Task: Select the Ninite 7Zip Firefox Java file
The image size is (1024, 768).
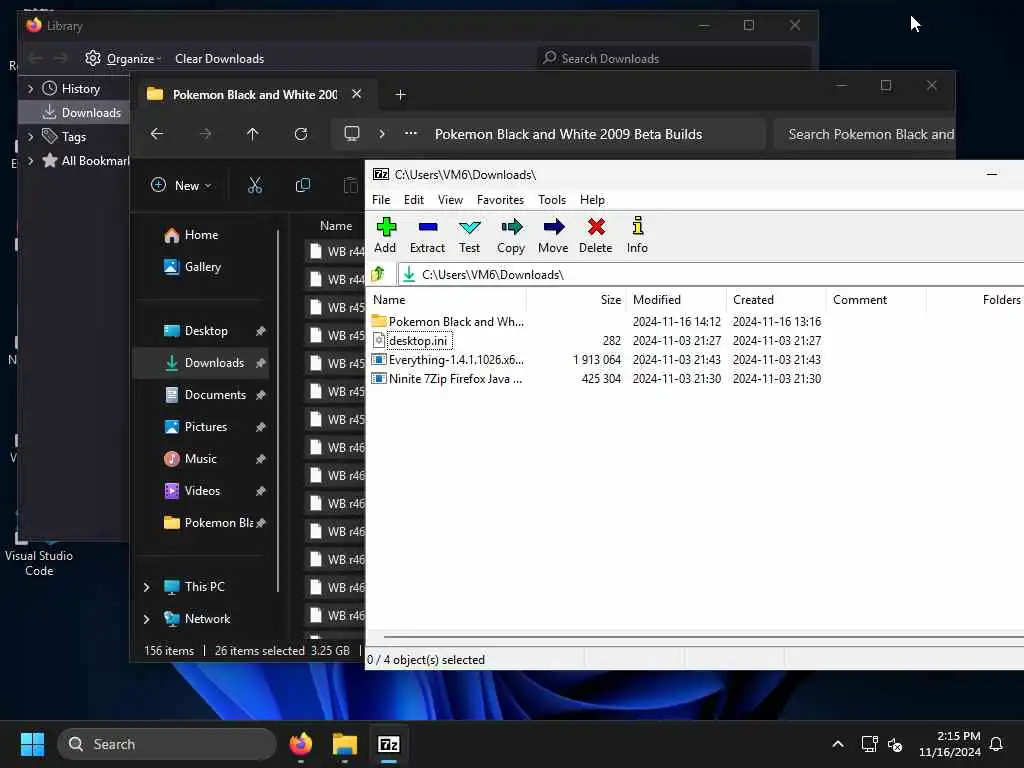Action: pos(447,378)
